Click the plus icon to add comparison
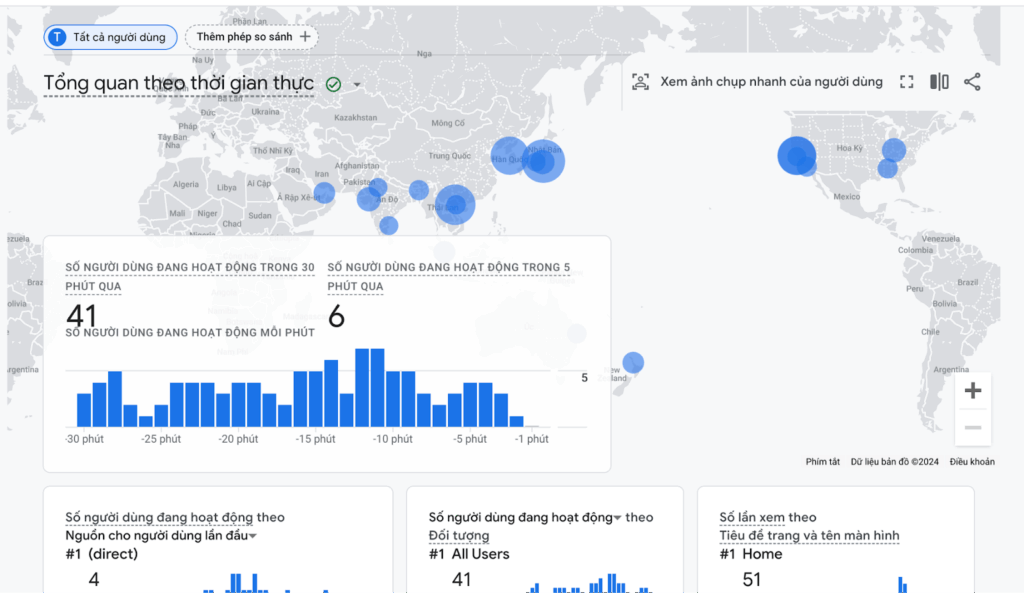Image resolution: width=1024 pixels, height=593 pixels. pyautogui.click(x=306, y=37)
